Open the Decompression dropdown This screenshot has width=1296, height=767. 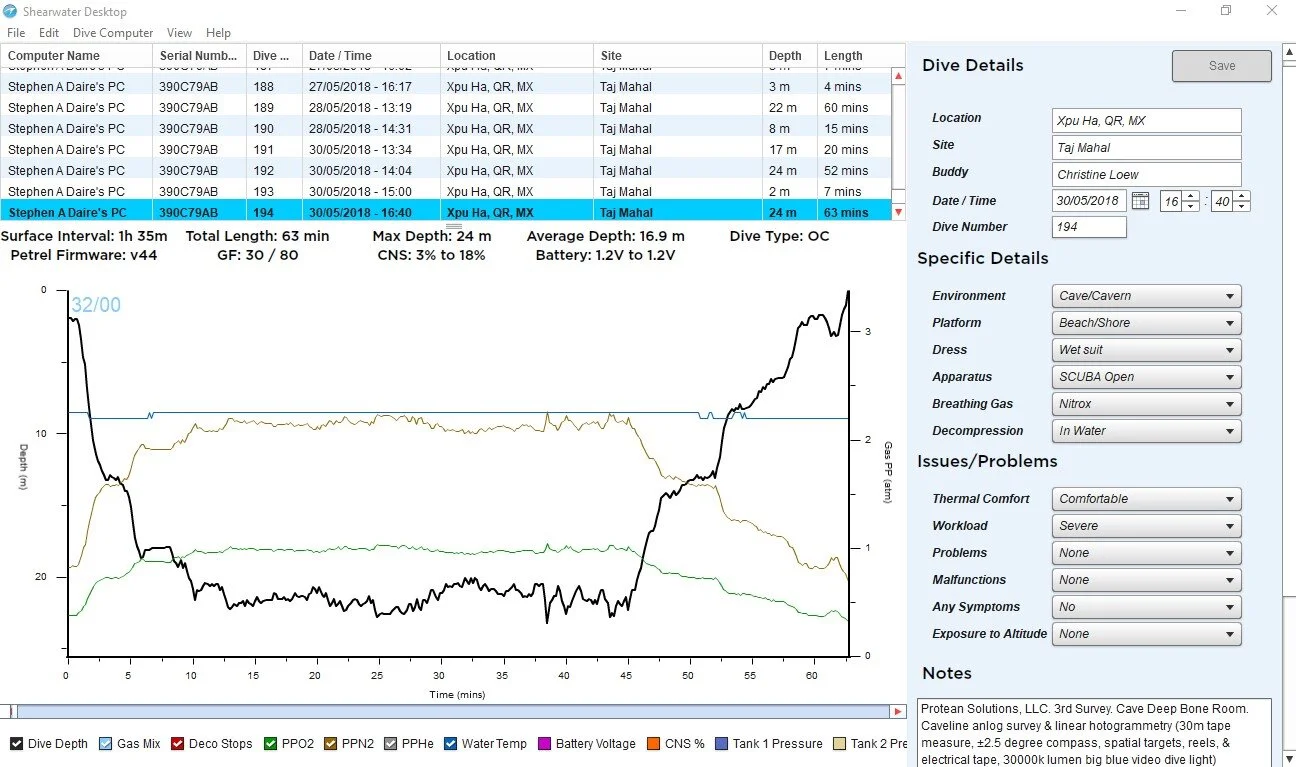[x=1146, y=431]
